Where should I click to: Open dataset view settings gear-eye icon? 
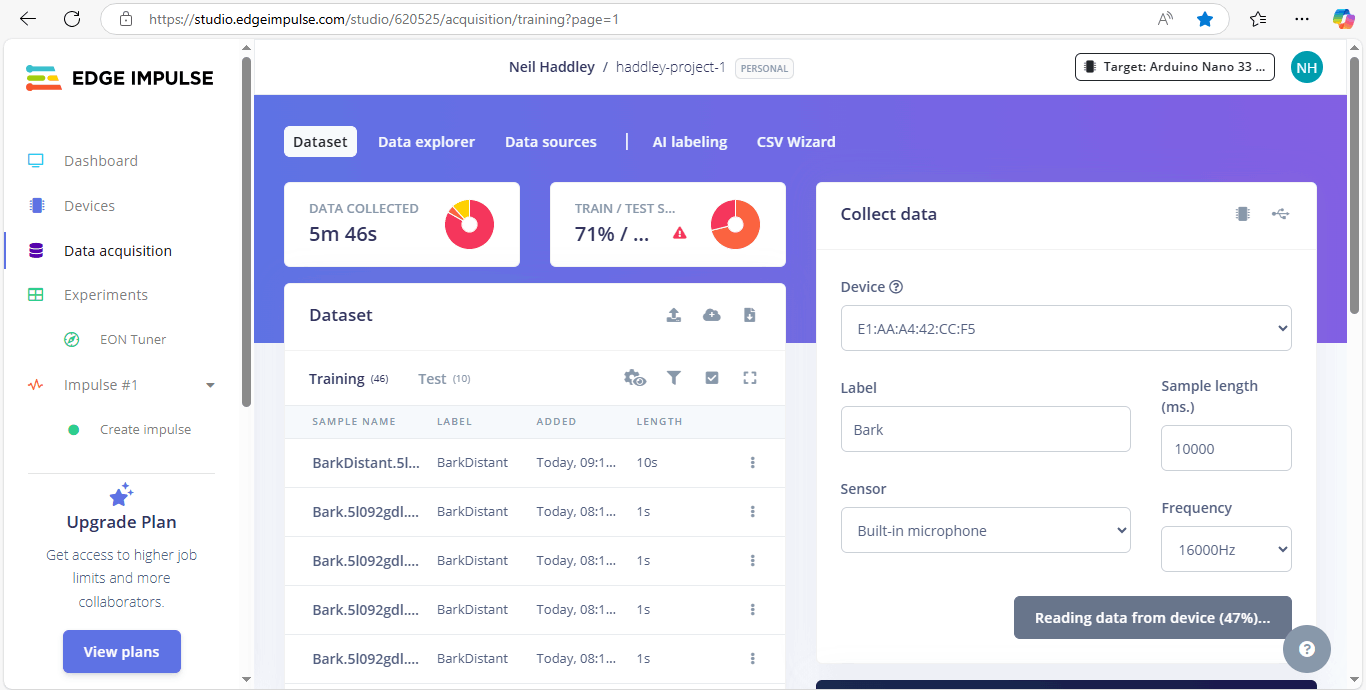635,378
